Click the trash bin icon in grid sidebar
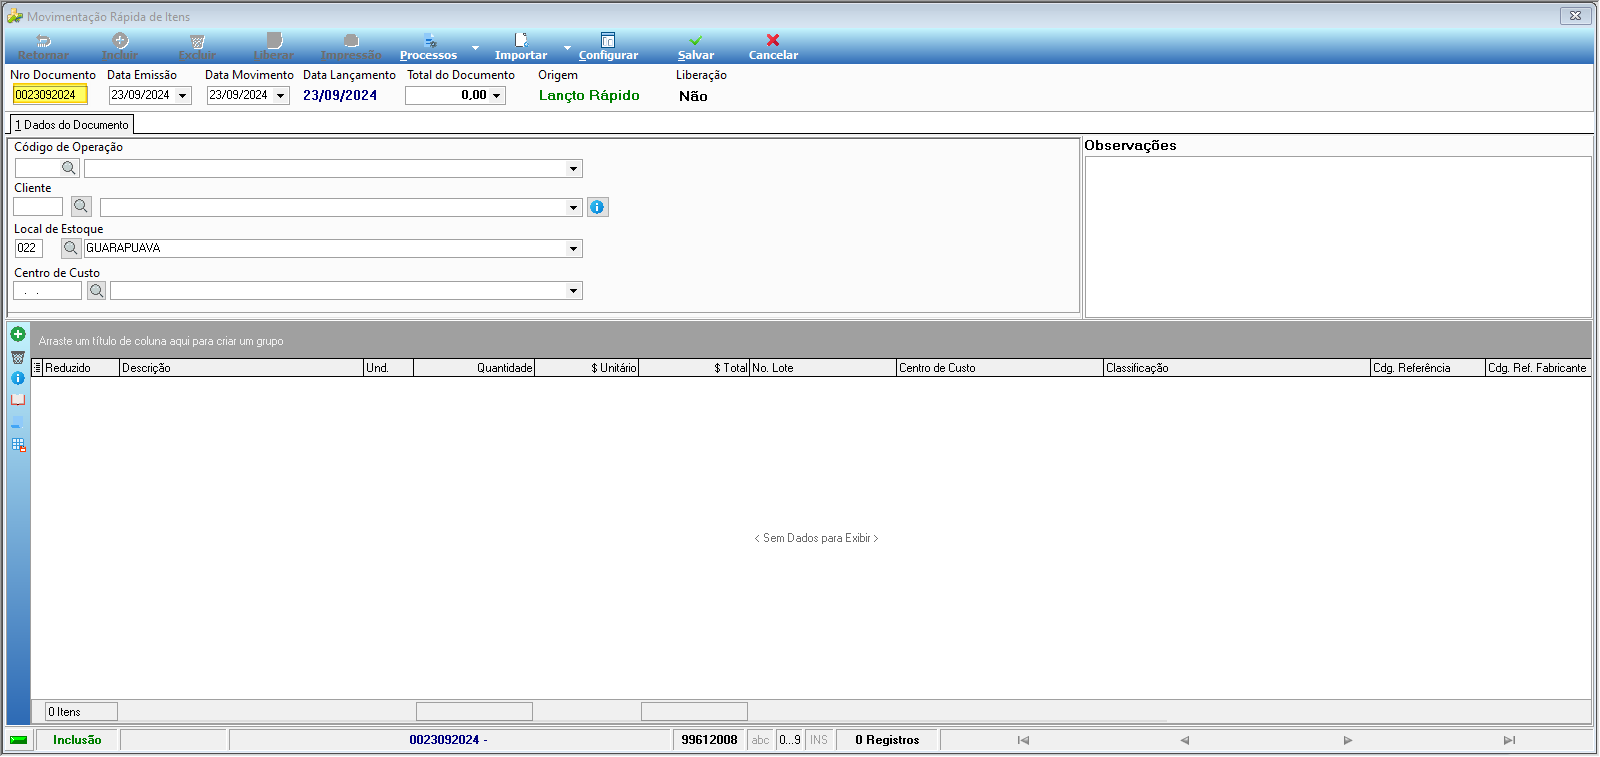1600x757 pixels. pyautogui.click(x=18, y=357)
